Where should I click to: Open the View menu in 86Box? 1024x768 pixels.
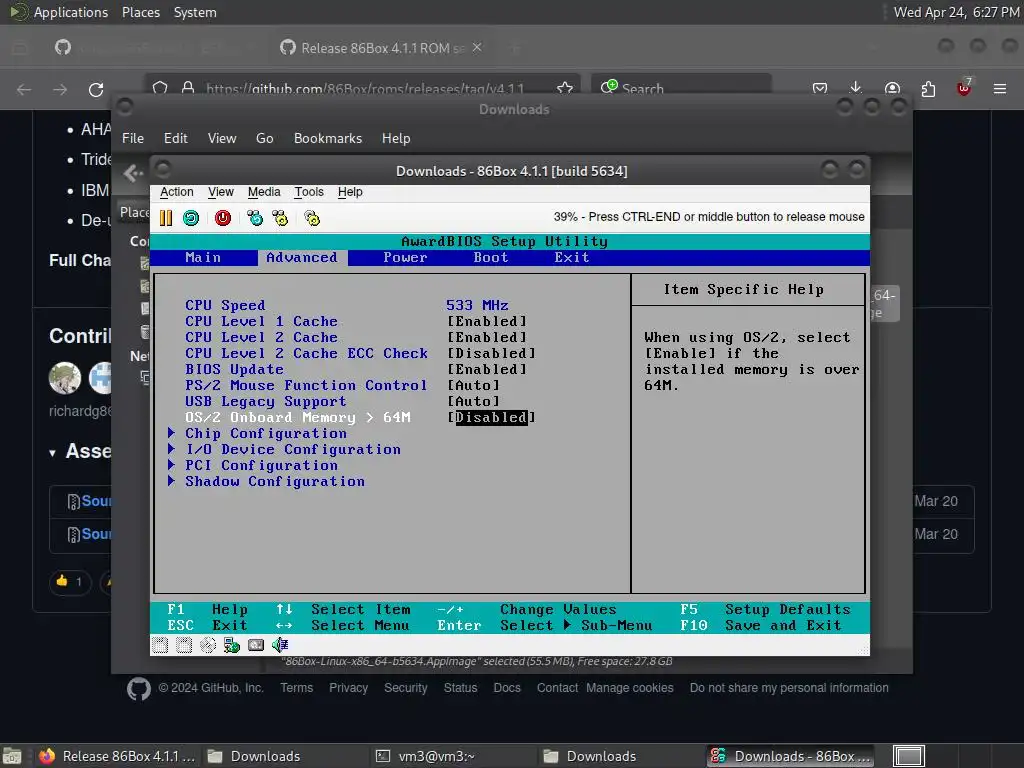221,192
